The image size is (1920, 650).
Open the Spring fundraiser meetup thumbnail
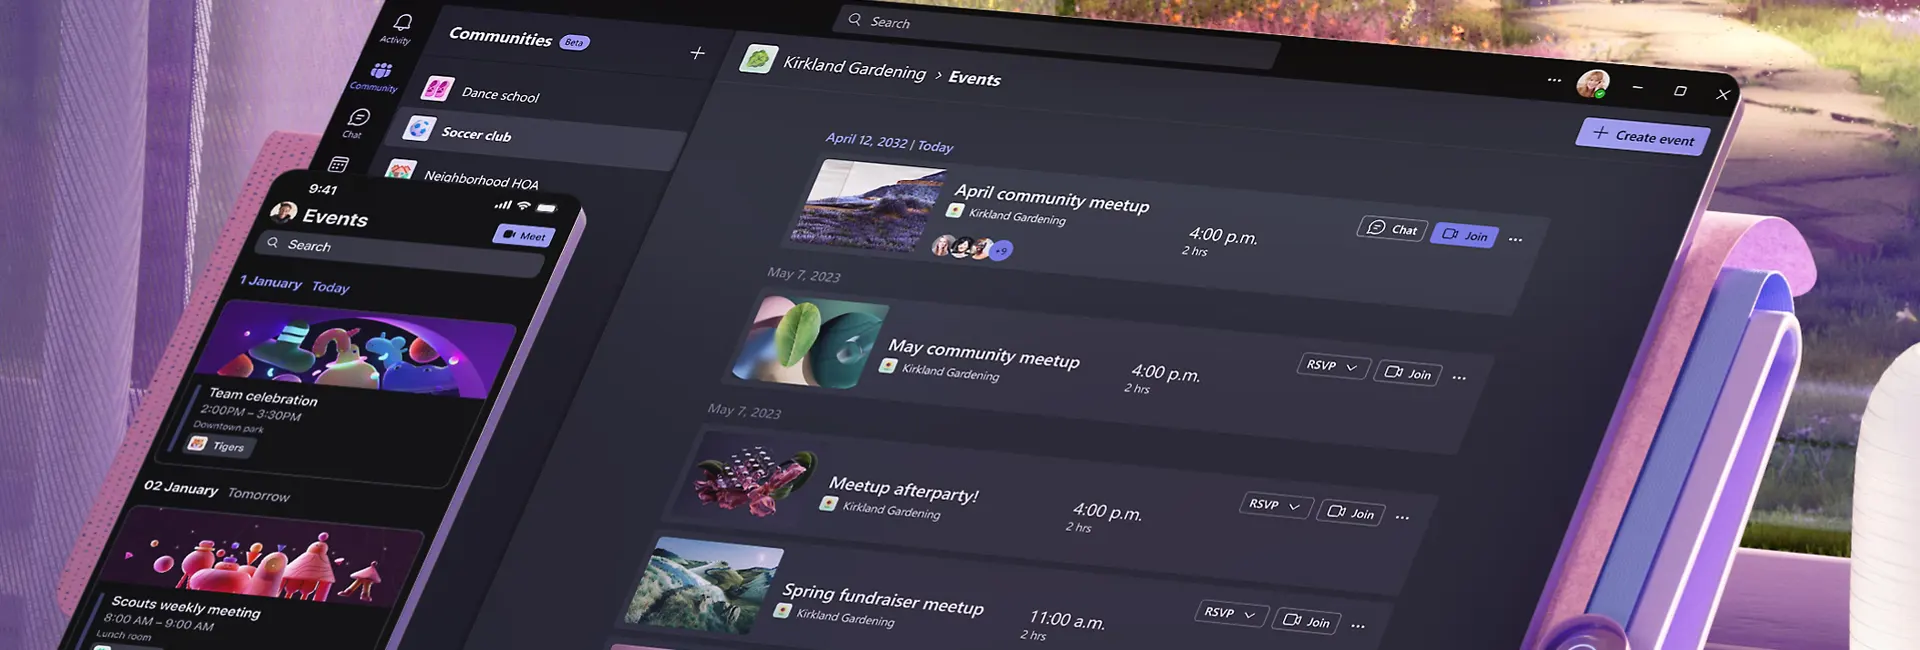pyautogui.click(x=704, y=585)
